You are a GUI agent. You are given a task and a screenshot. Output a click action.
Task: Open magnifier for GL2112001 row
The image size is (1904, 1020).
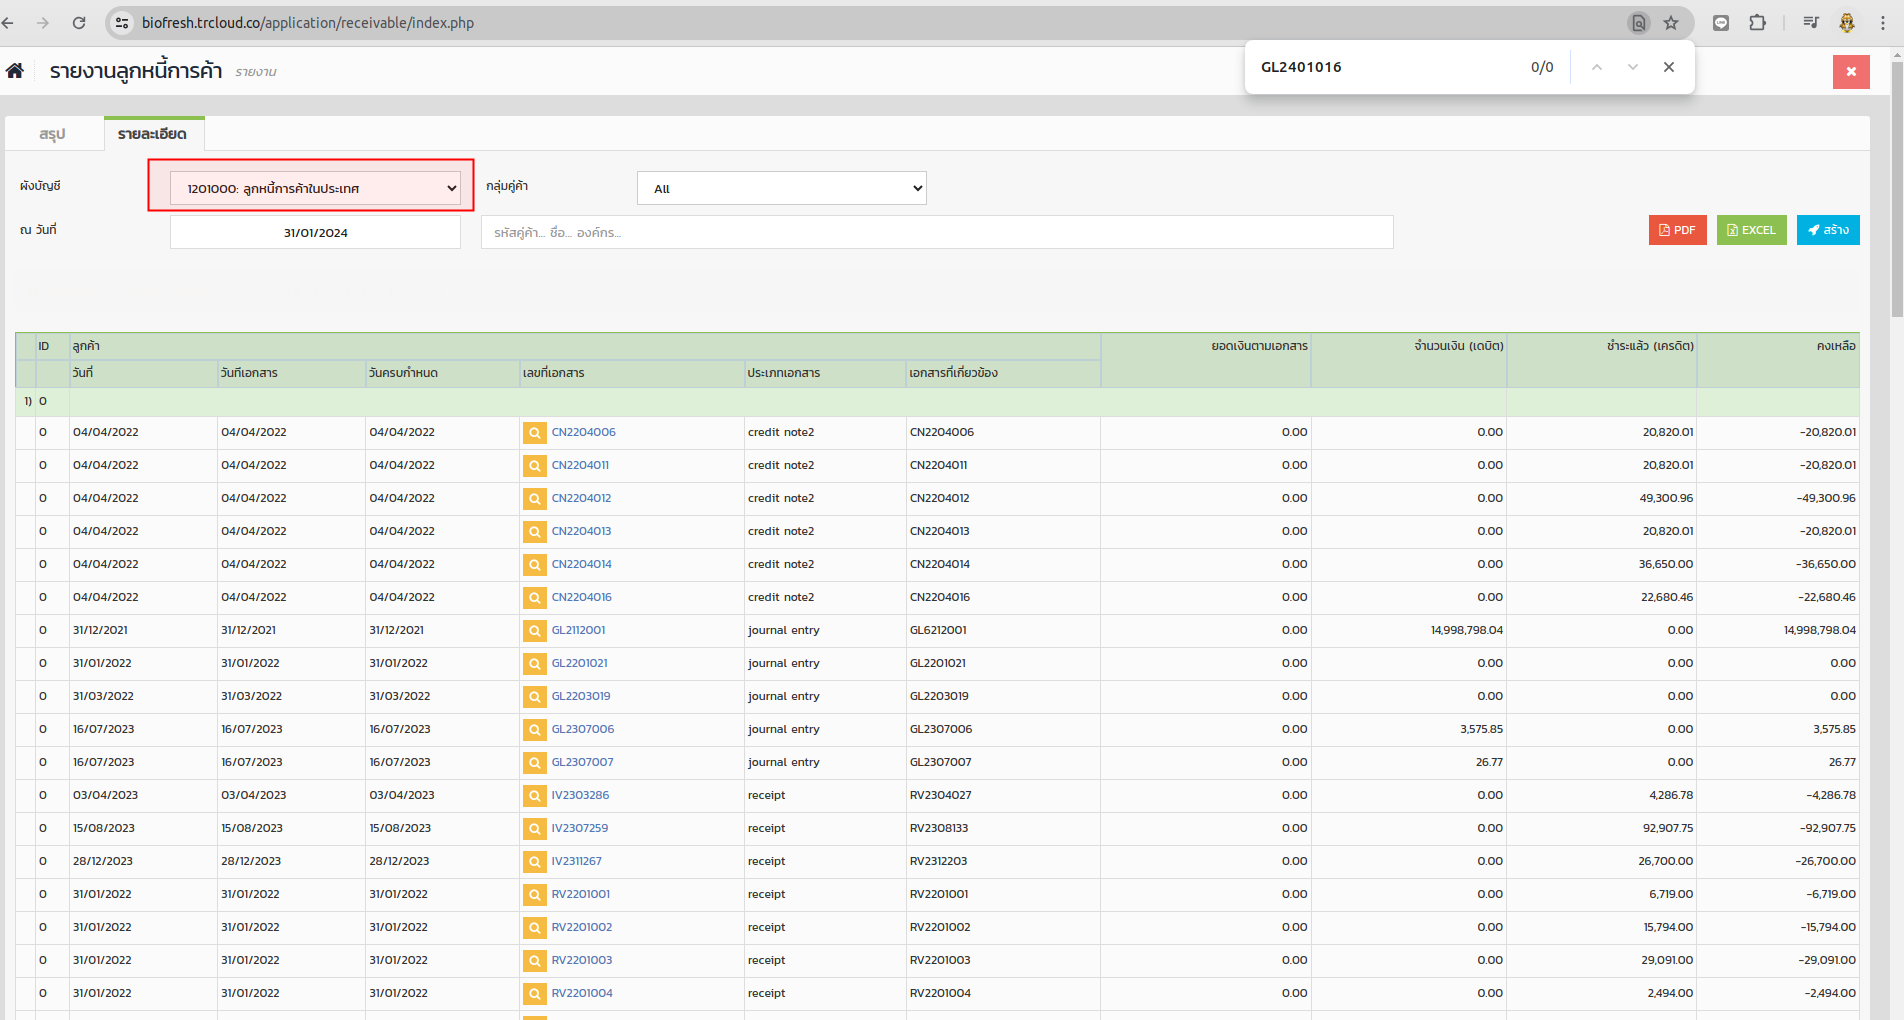coord(535,631)
